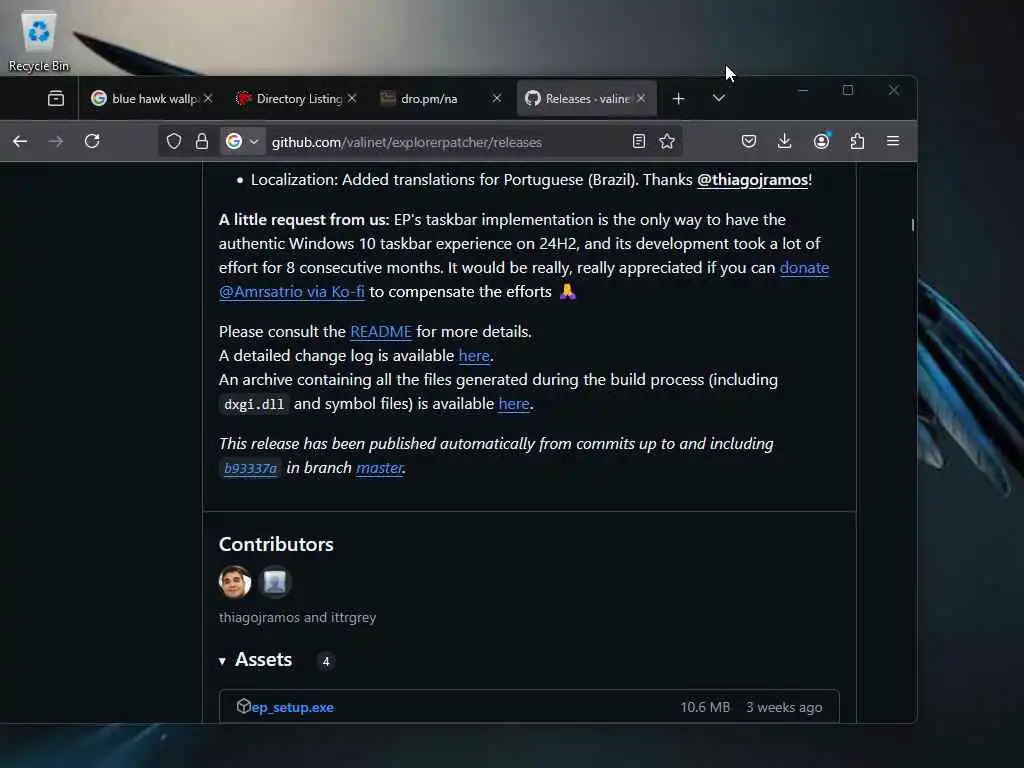Viewport: 1024px width, 768px height.
Task: Click the '3 weeks ago' timestamp
Action: coord(784,707)
